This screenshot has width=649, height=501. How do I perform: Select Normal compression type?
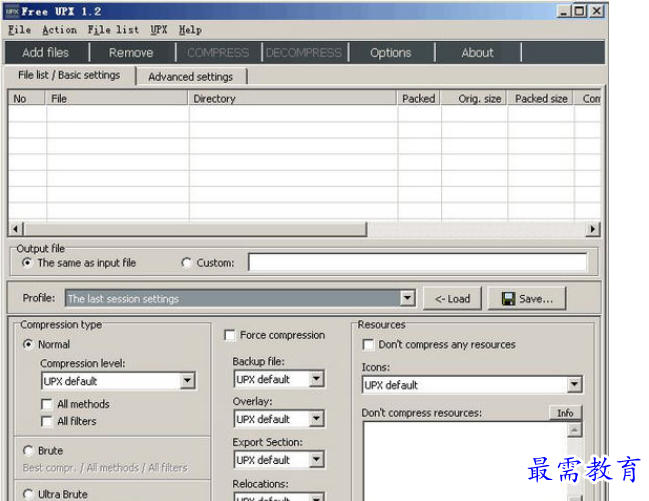(47, 344)
